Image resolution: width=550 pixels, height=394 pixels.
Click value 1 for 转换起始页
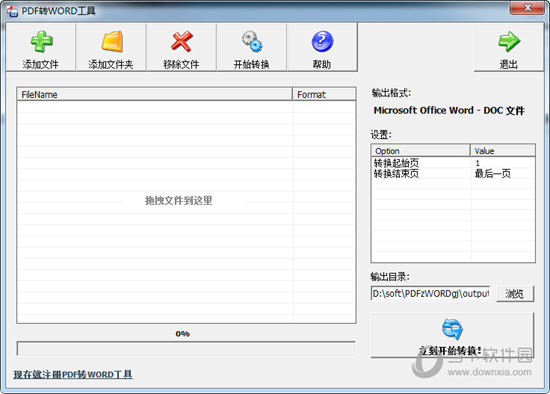[x=477, y=163]
